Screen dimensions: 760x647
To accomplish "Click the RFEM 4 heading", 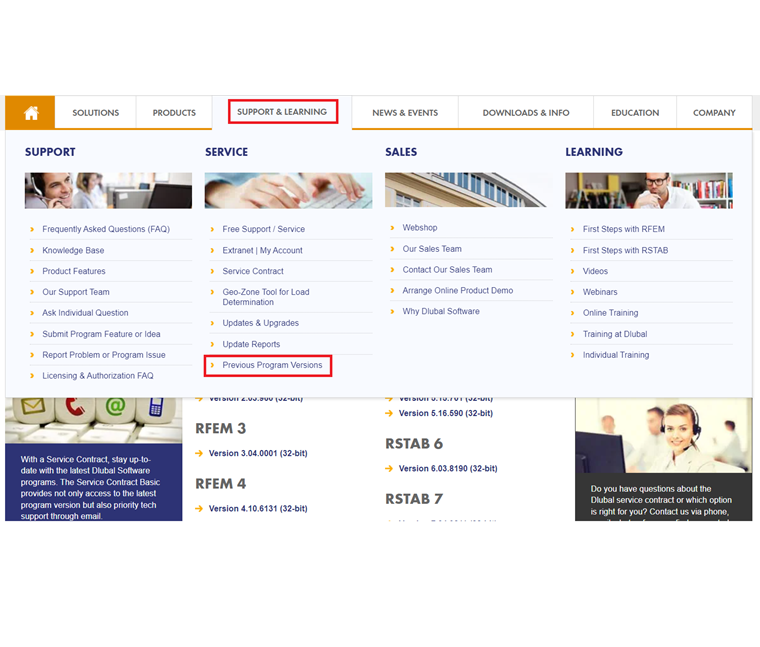I will pyautogui.click(x=221, y=484).
